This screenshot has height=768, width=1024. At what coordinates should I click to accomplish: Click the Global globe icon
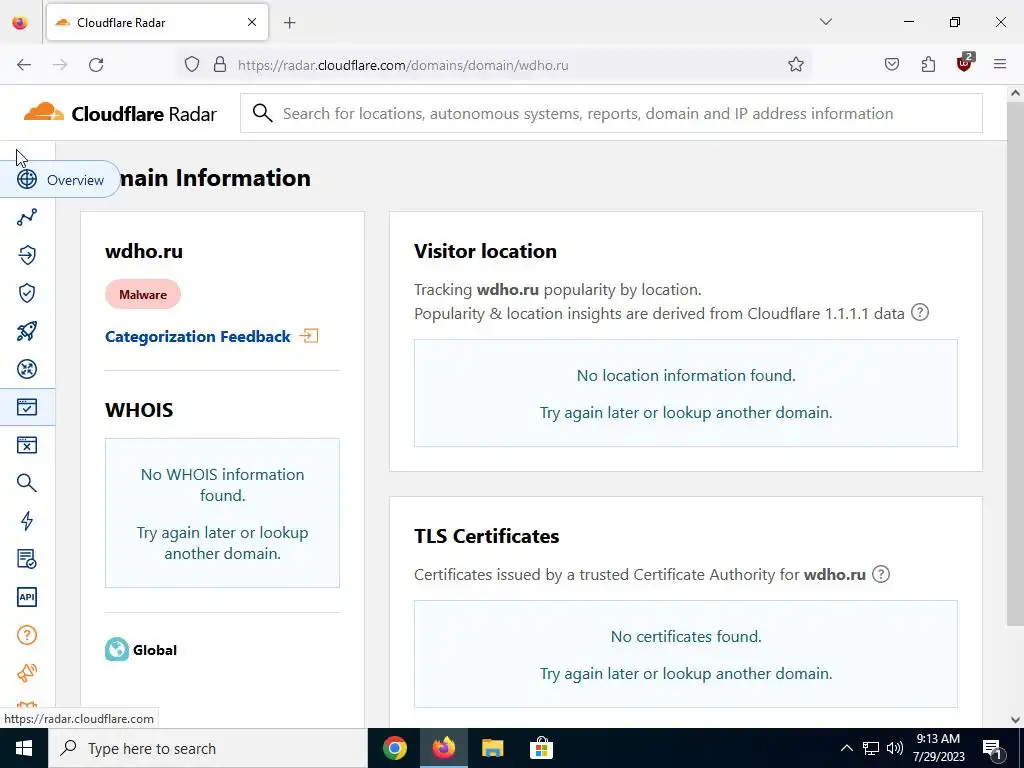tap(117, 650)
